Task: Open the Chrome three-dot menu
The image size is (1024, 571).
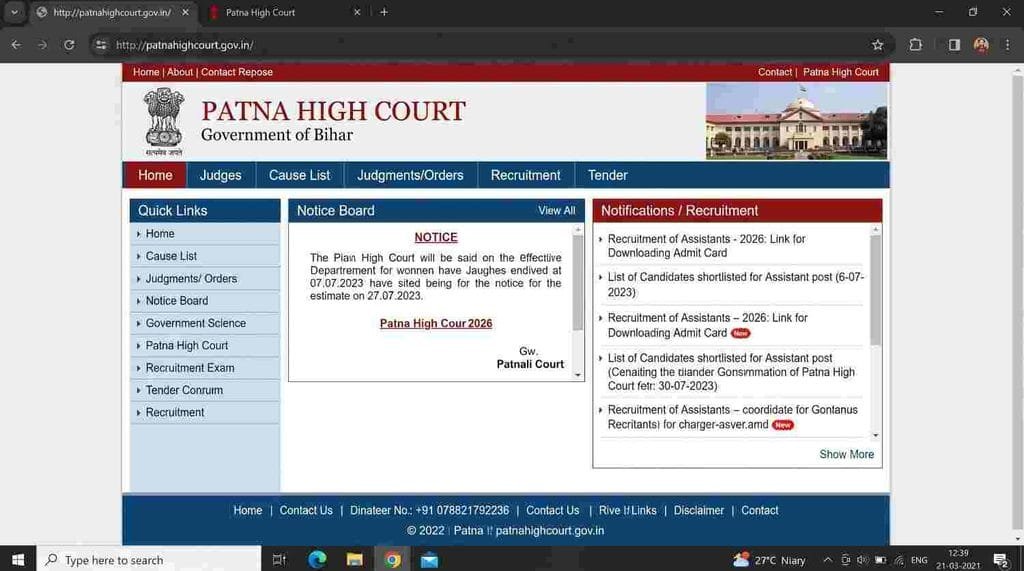Action: (1007, 45)
